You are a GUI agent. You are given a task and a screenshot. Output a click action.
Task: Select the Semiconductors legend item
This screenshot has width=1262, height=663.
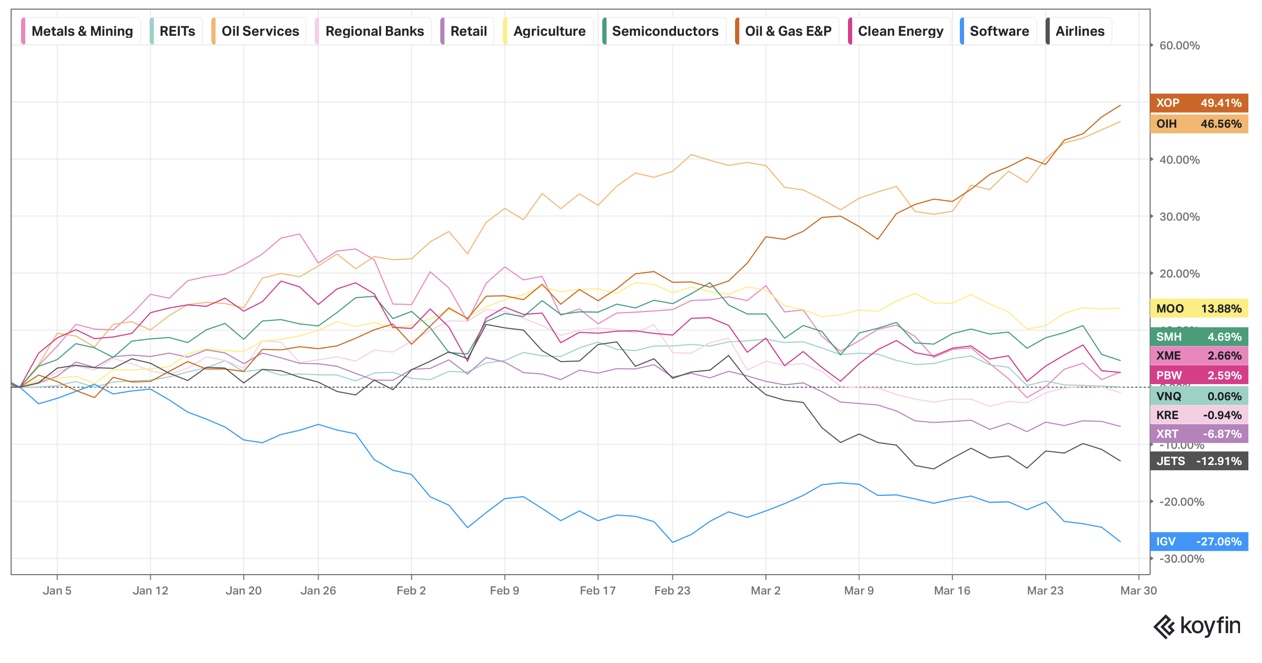pyautogui.click(x=664, y=31)
